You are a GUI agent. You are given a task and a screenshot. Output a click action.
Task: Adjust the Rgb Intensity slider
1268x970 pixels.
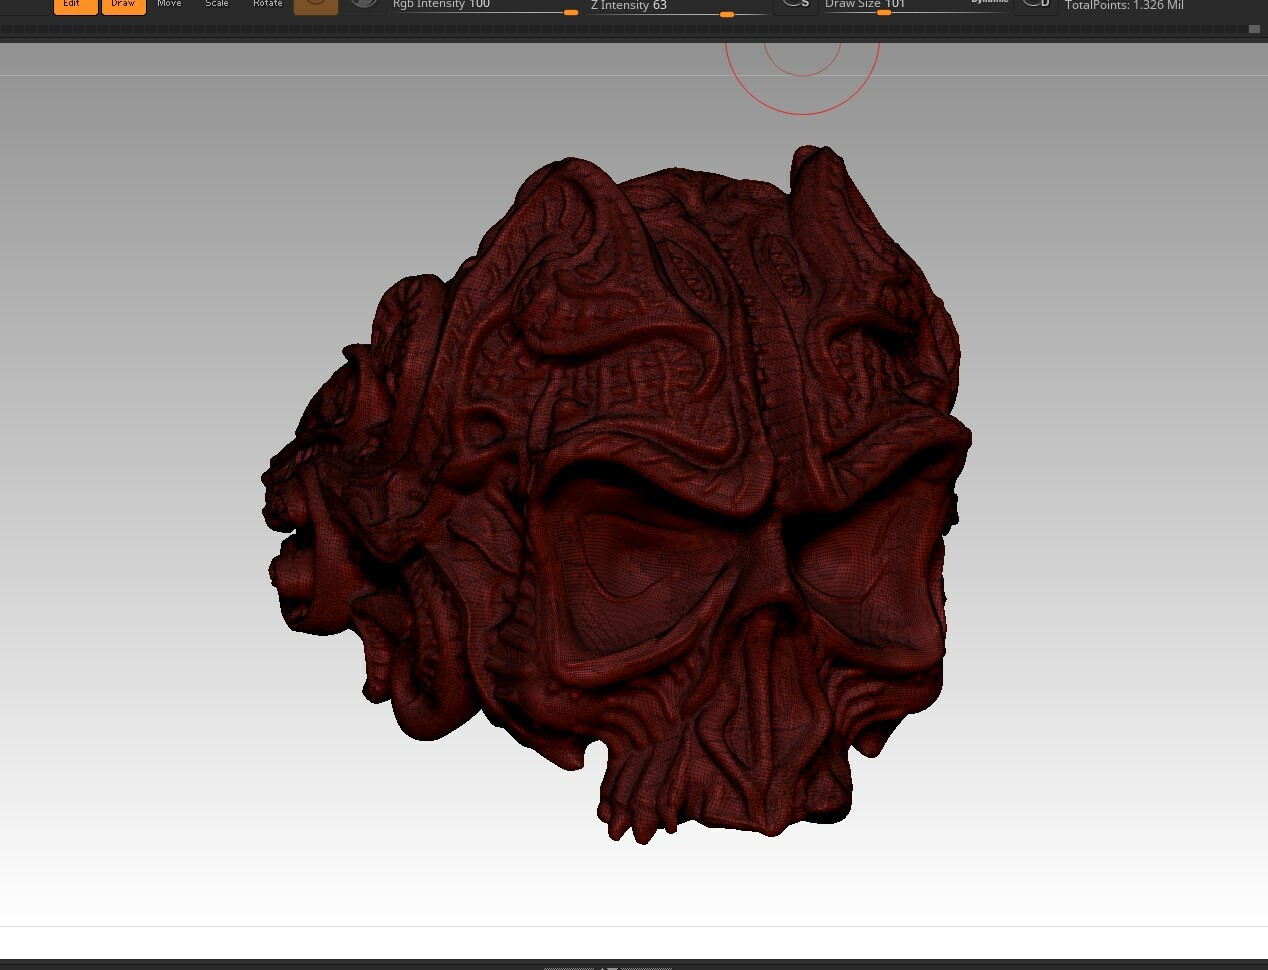tap(485, 7)
